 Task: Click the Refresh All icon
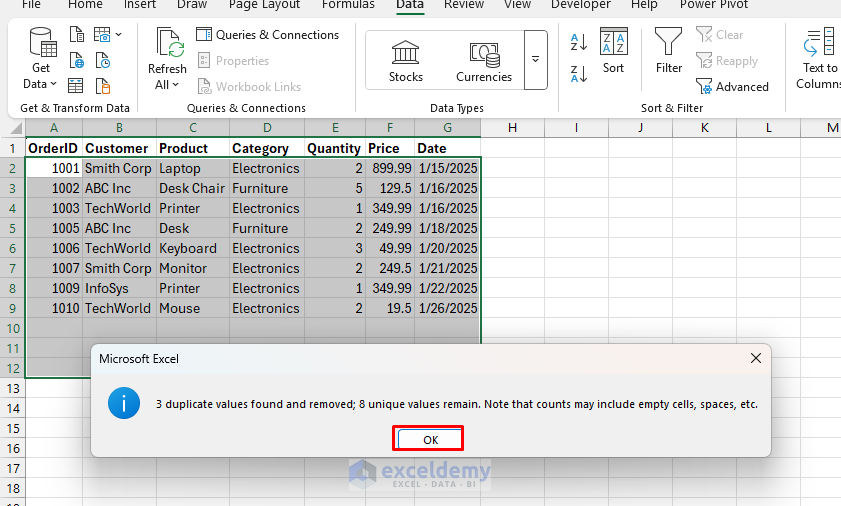point(169,43)
